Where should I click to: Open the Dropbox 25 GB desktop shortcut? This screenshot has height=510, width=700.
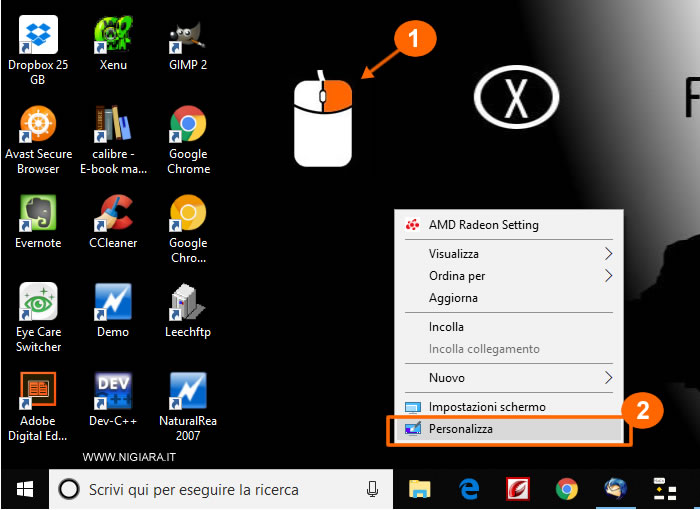pyautogui.click(x=38, y=36)
